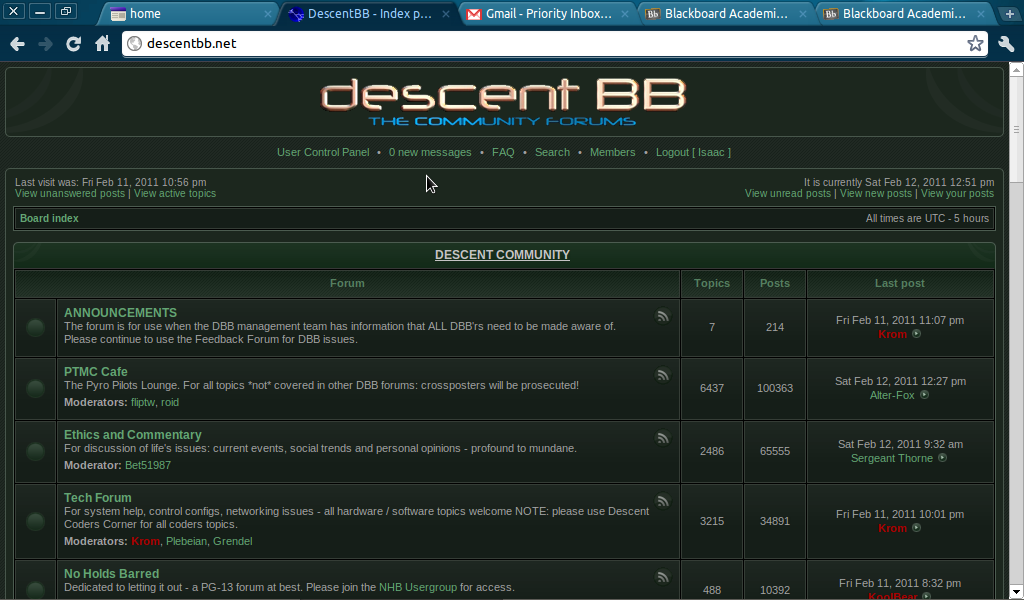Go to Board index
This screenshot has height=600, width=1024.
click(x=49, y=218)
